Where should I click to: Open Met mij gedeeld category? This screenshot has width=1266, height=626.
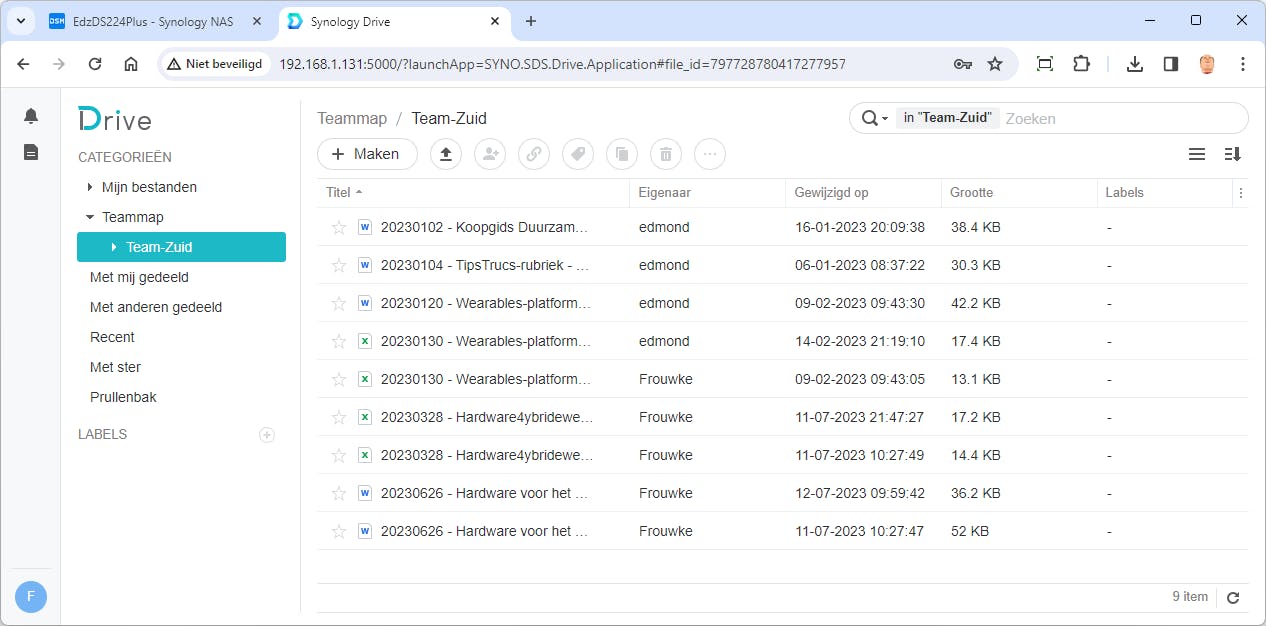[x=139, y=277]
